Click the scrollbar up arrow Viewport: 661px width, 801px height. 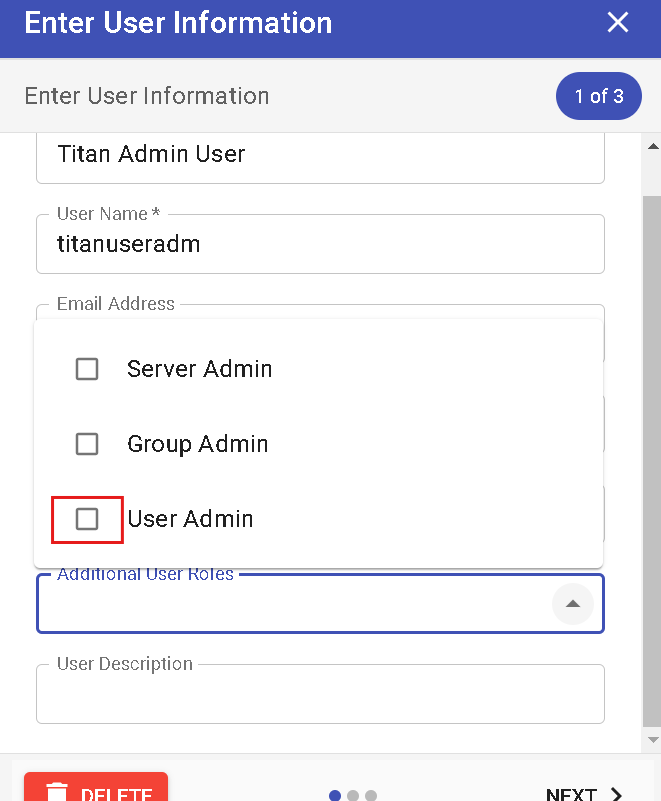pos(653,146)
